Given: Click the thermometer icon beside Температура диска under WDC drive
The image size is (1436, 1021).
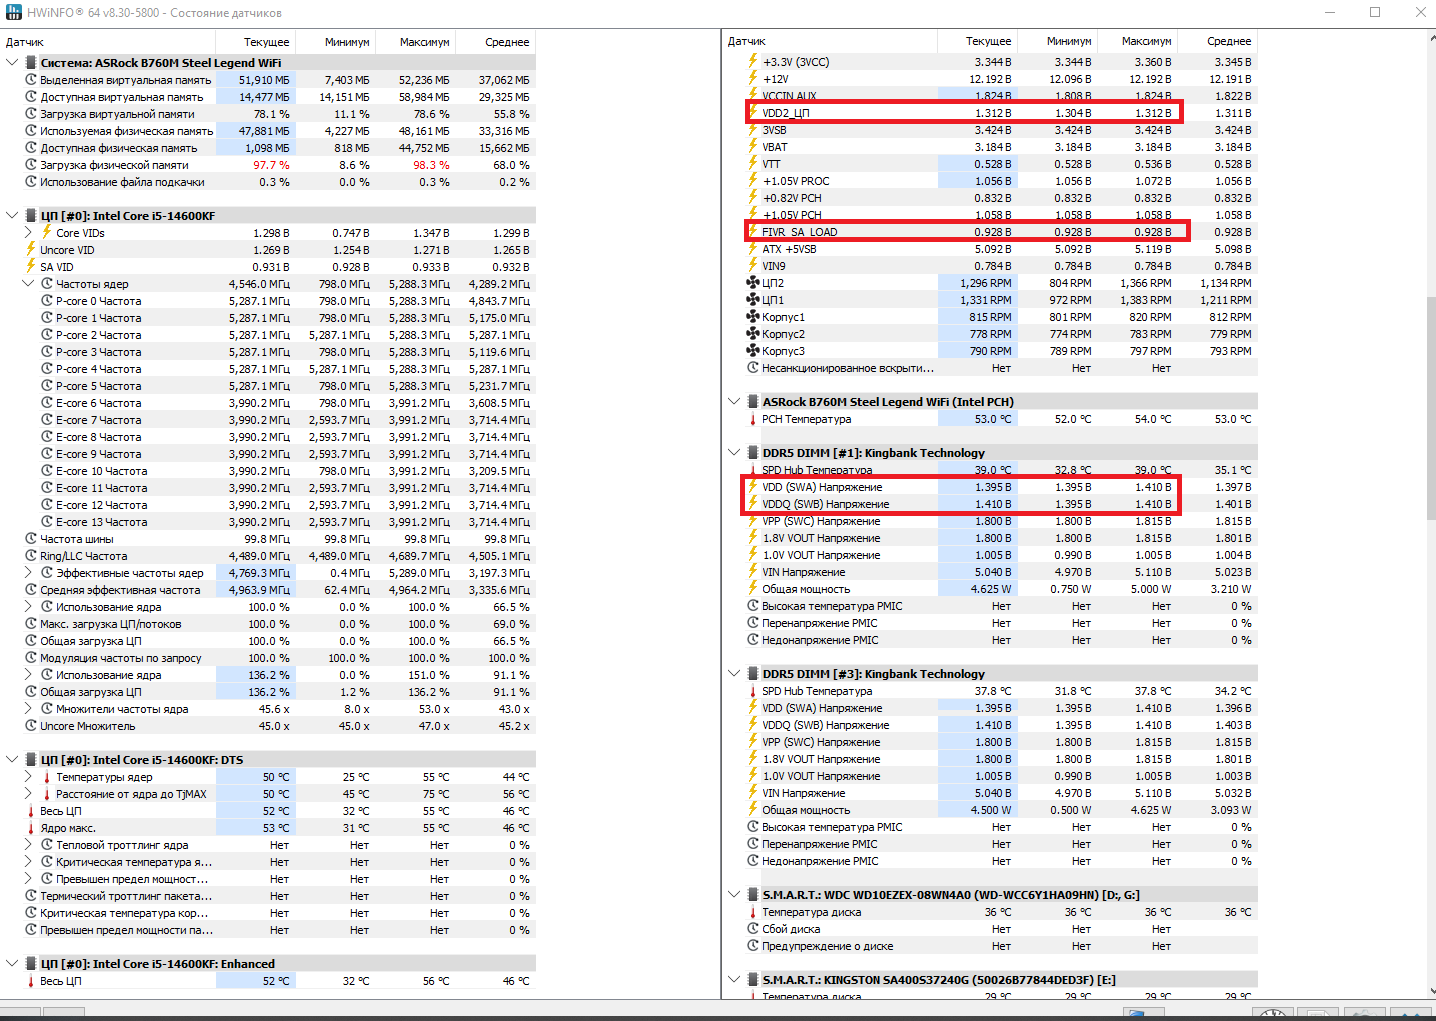Looking at the screenshot, I should [753, 912].
